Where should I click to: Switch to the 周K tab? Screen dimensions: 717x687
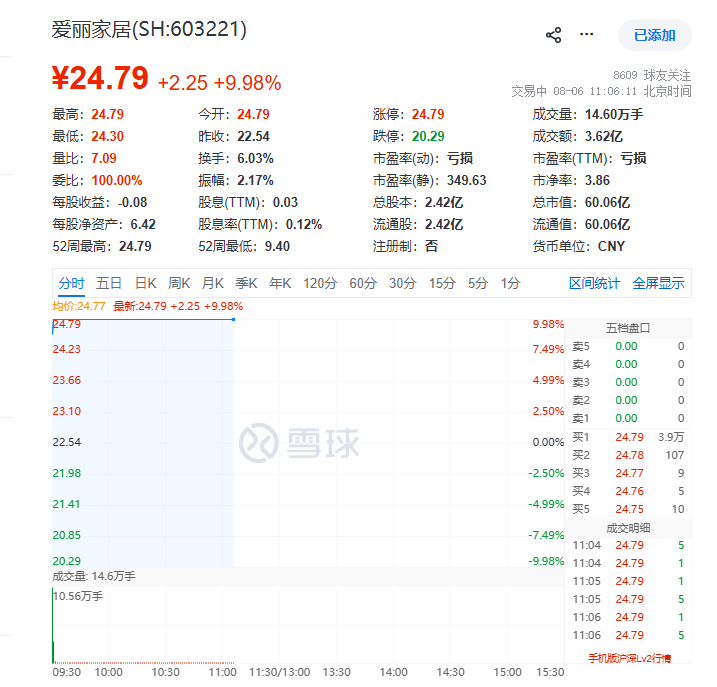(x=179, y=284)
